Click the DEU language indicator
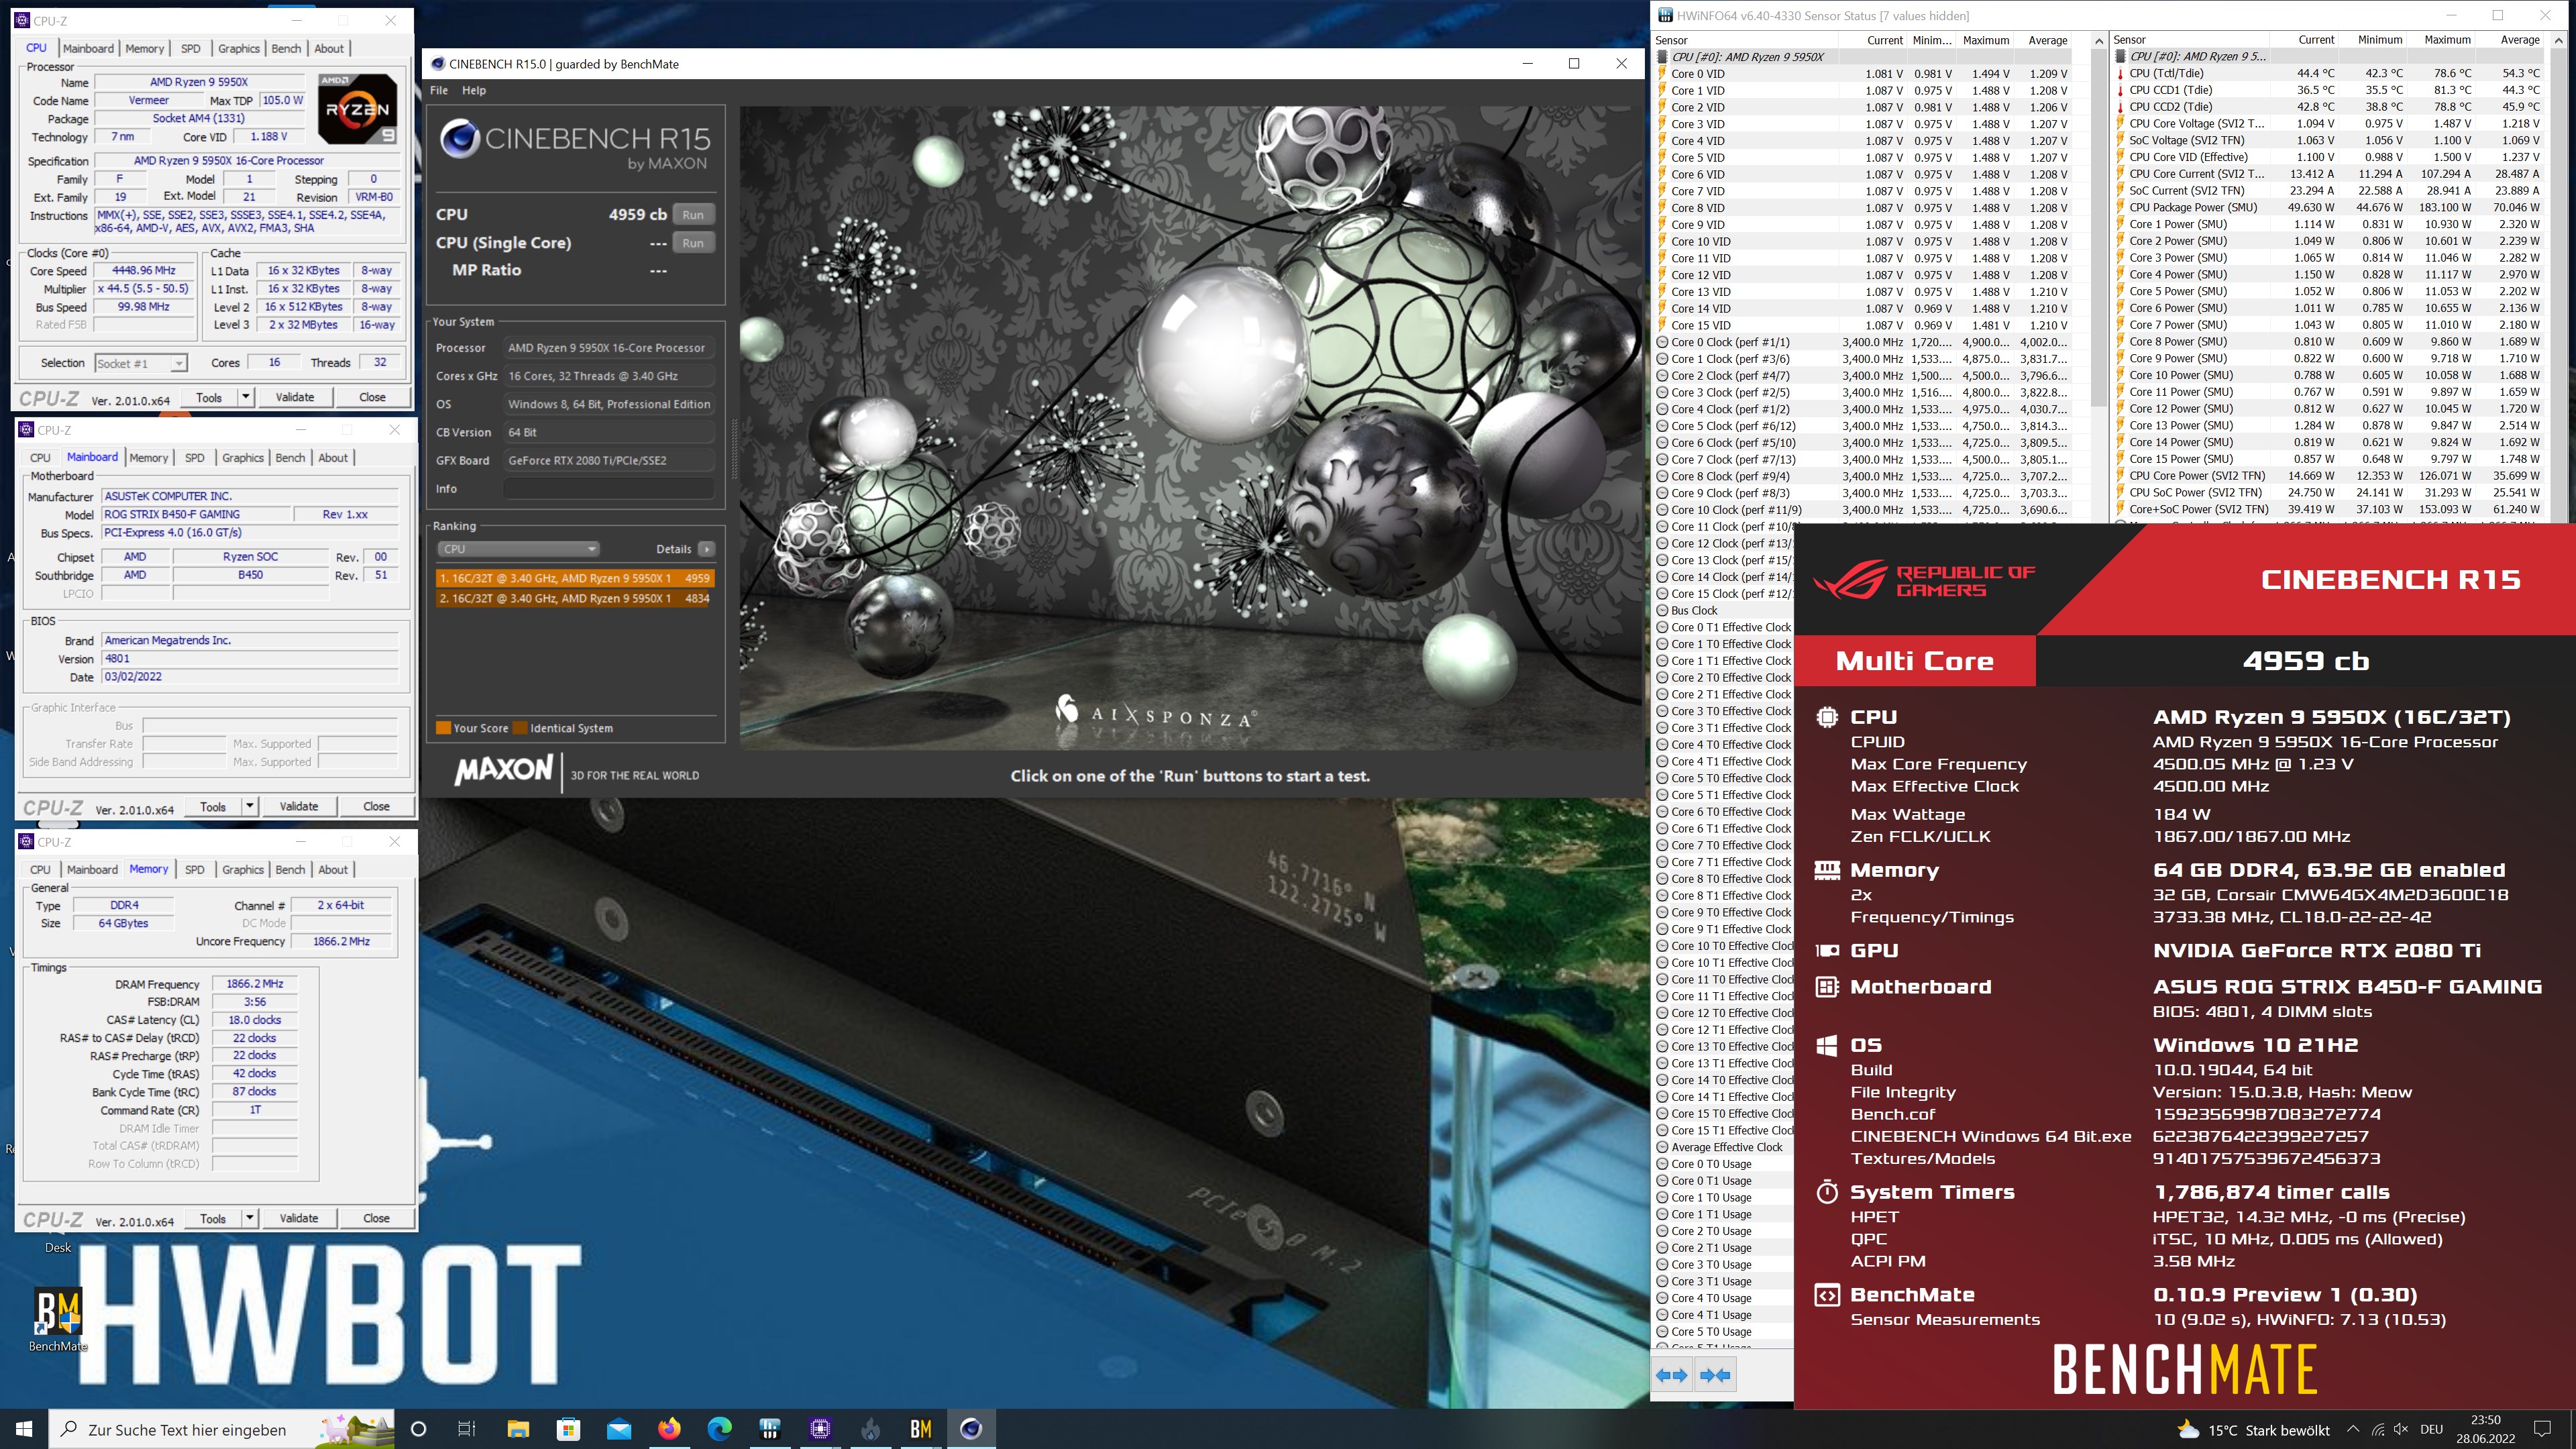Screen dimensions: 2576x1449 pyautogui.click(x=2432, y=1430)
